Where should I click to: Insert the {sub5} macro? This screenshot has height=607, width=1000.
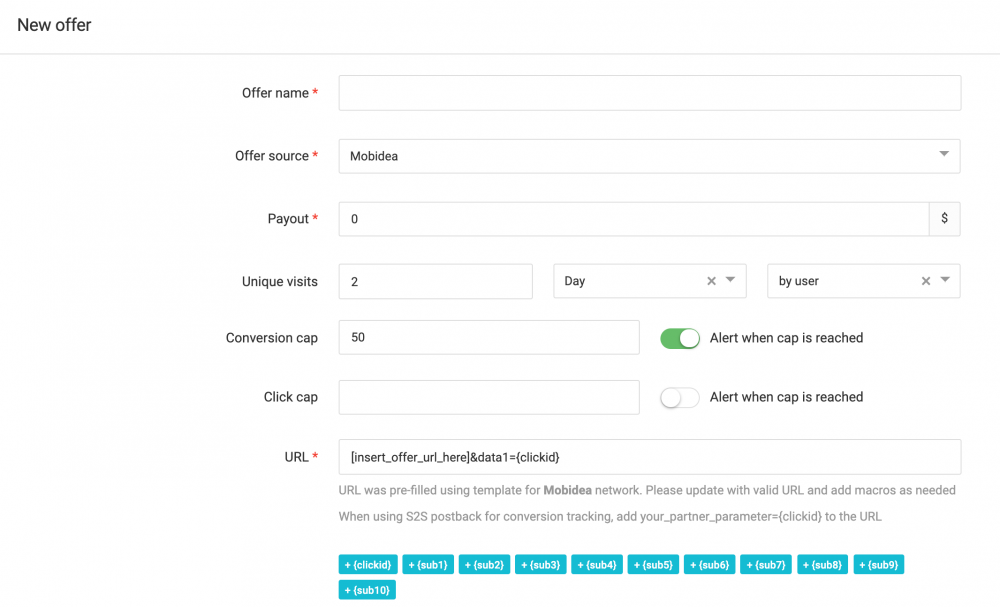point(653,564)
